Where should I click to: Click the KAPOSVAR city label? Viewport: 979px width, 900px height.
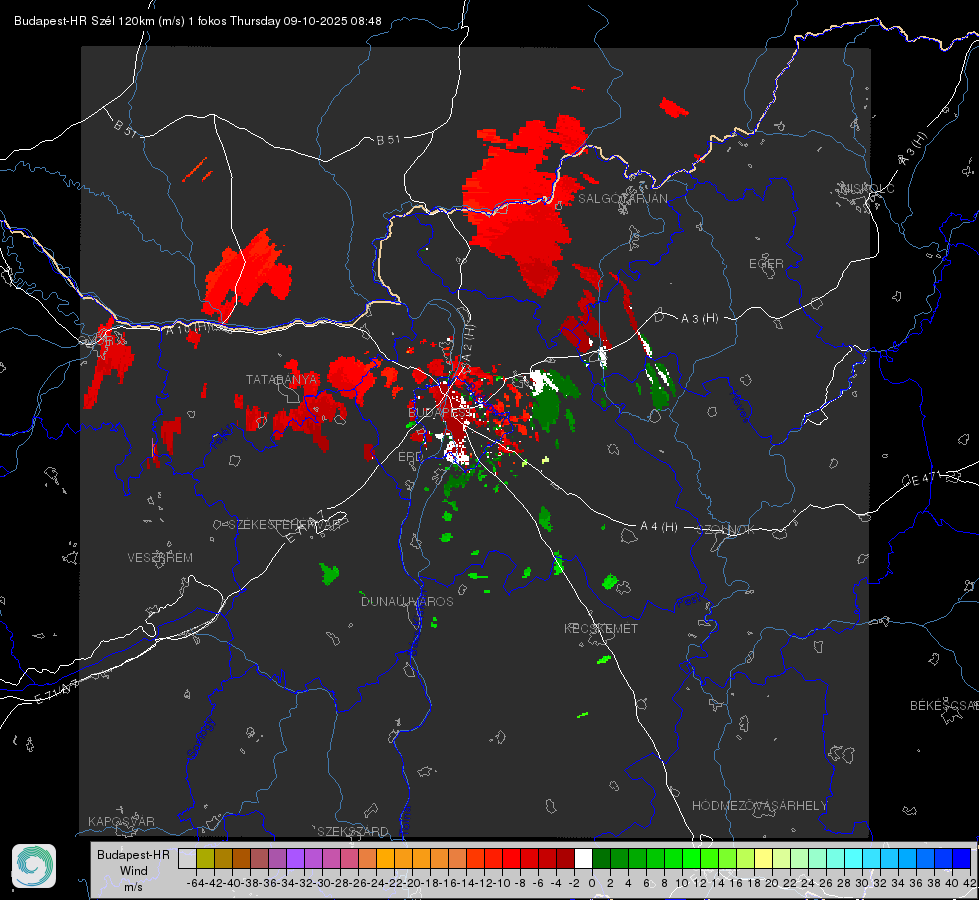(121, 821)
